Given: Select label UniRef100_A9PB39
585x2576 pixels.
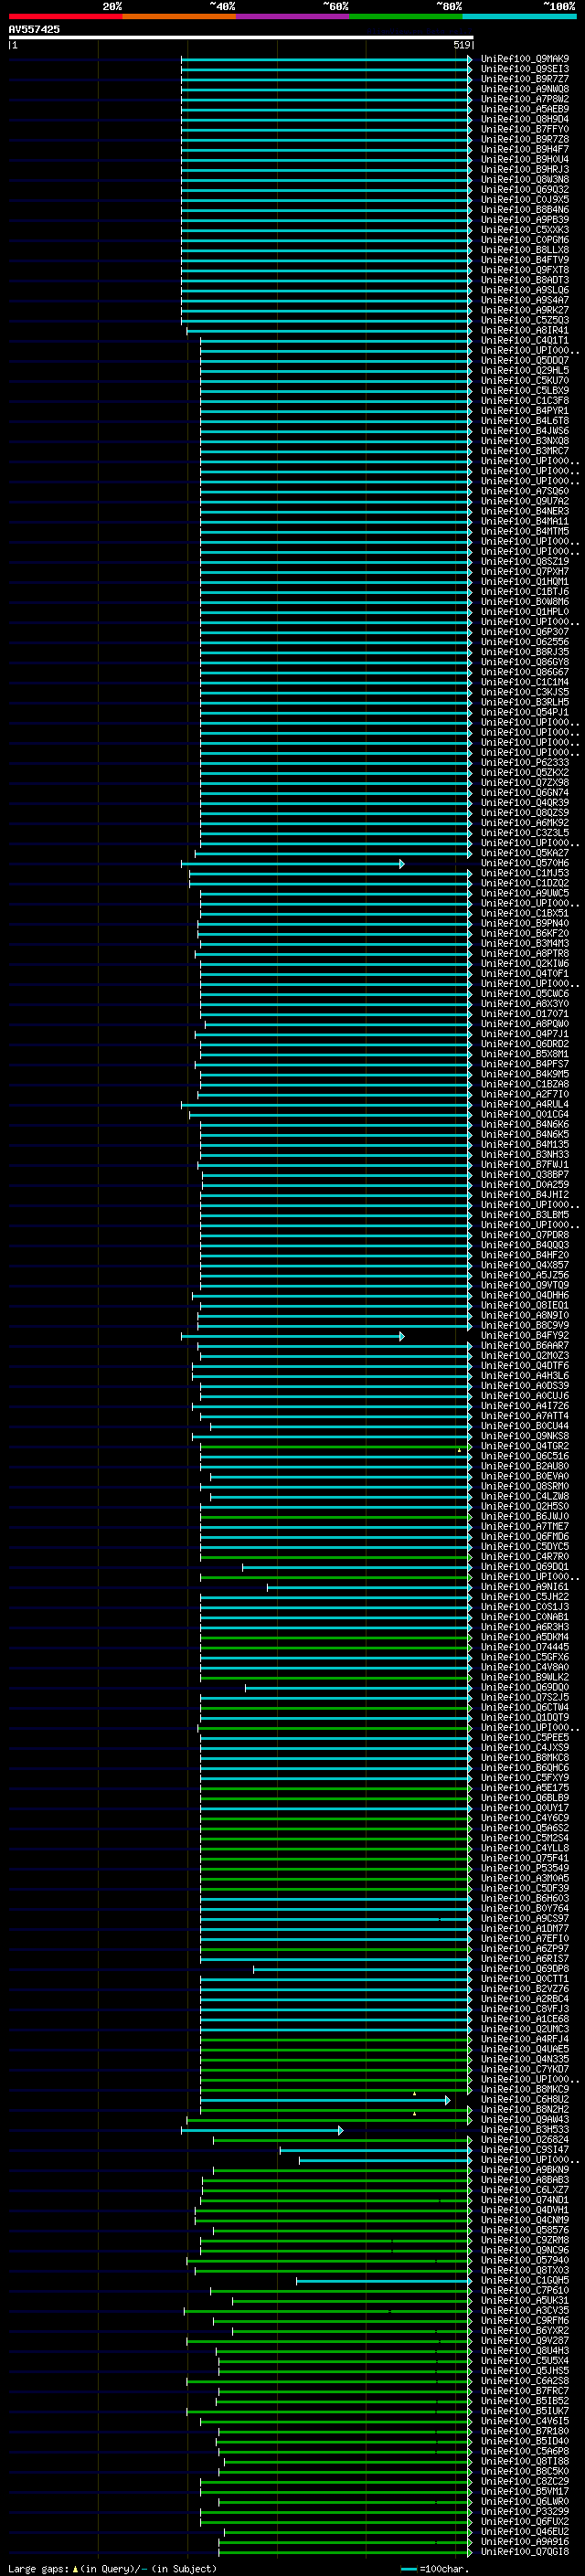Looking at the screenshot, I should point(524,219).
